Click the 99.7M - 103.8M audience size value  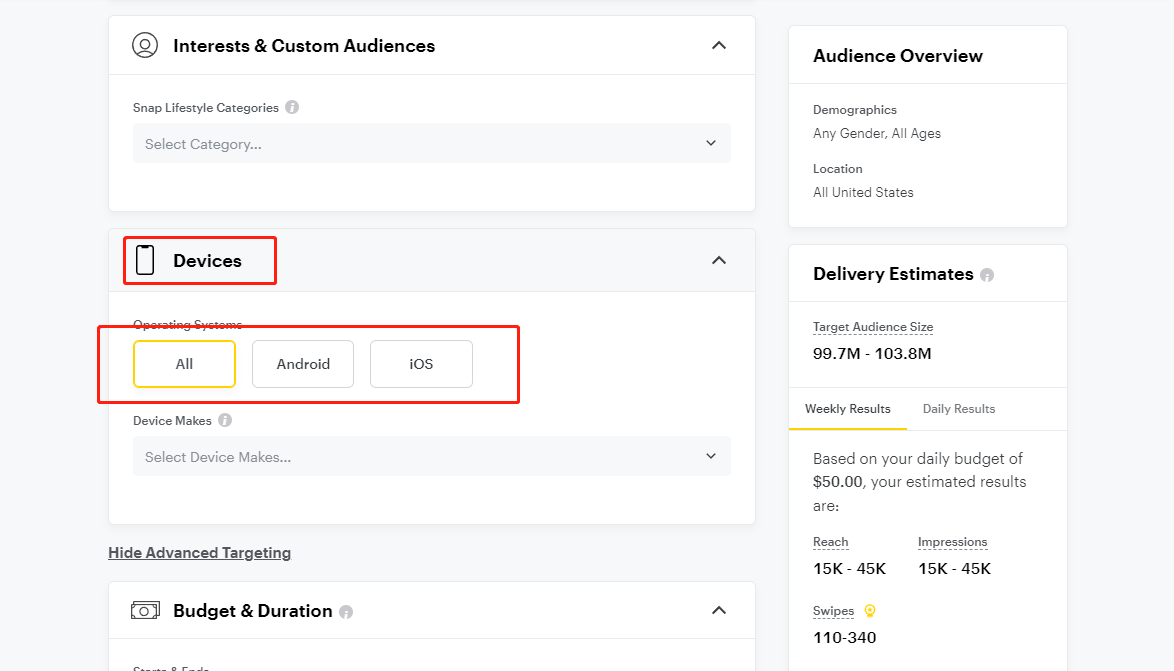pos(872,353)
